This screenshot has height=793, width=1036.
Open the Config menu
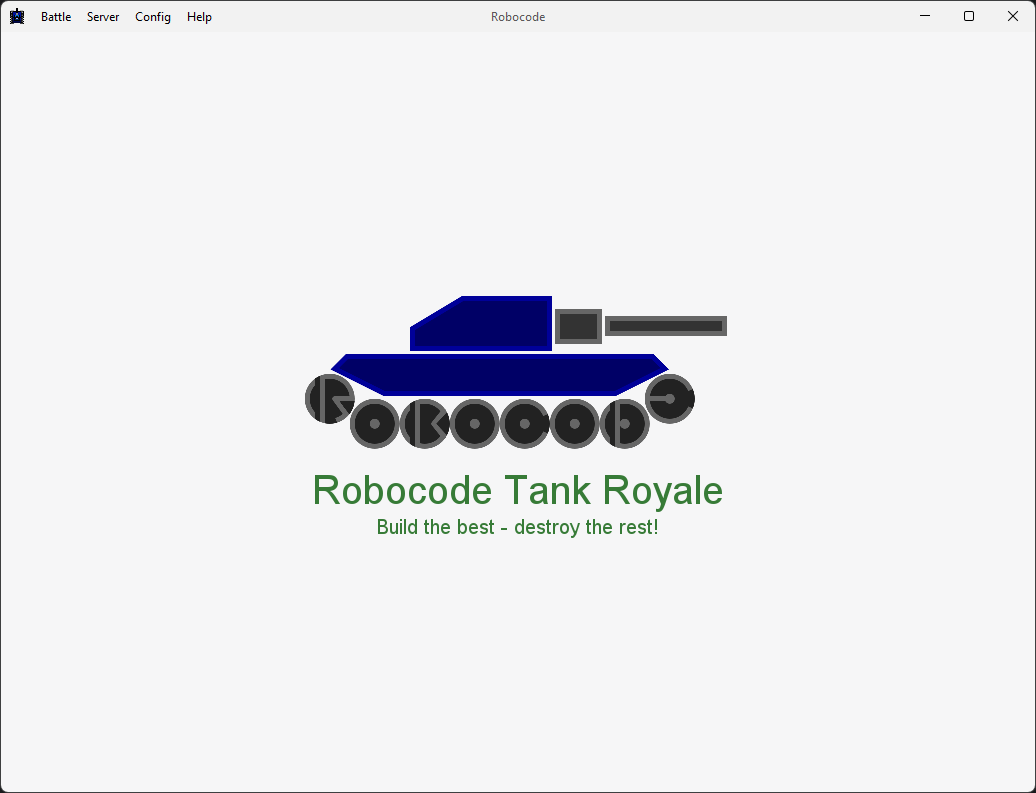153,17
